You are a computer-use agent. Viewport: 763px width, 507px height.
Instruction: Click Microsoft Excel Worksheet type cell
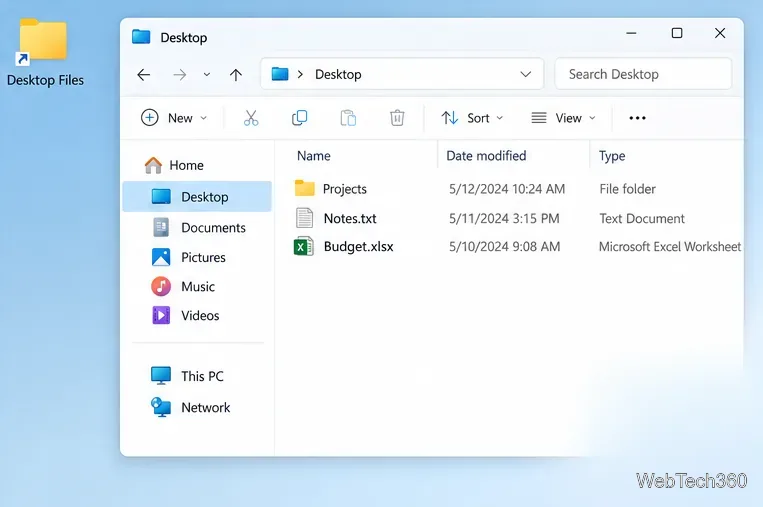670,247
